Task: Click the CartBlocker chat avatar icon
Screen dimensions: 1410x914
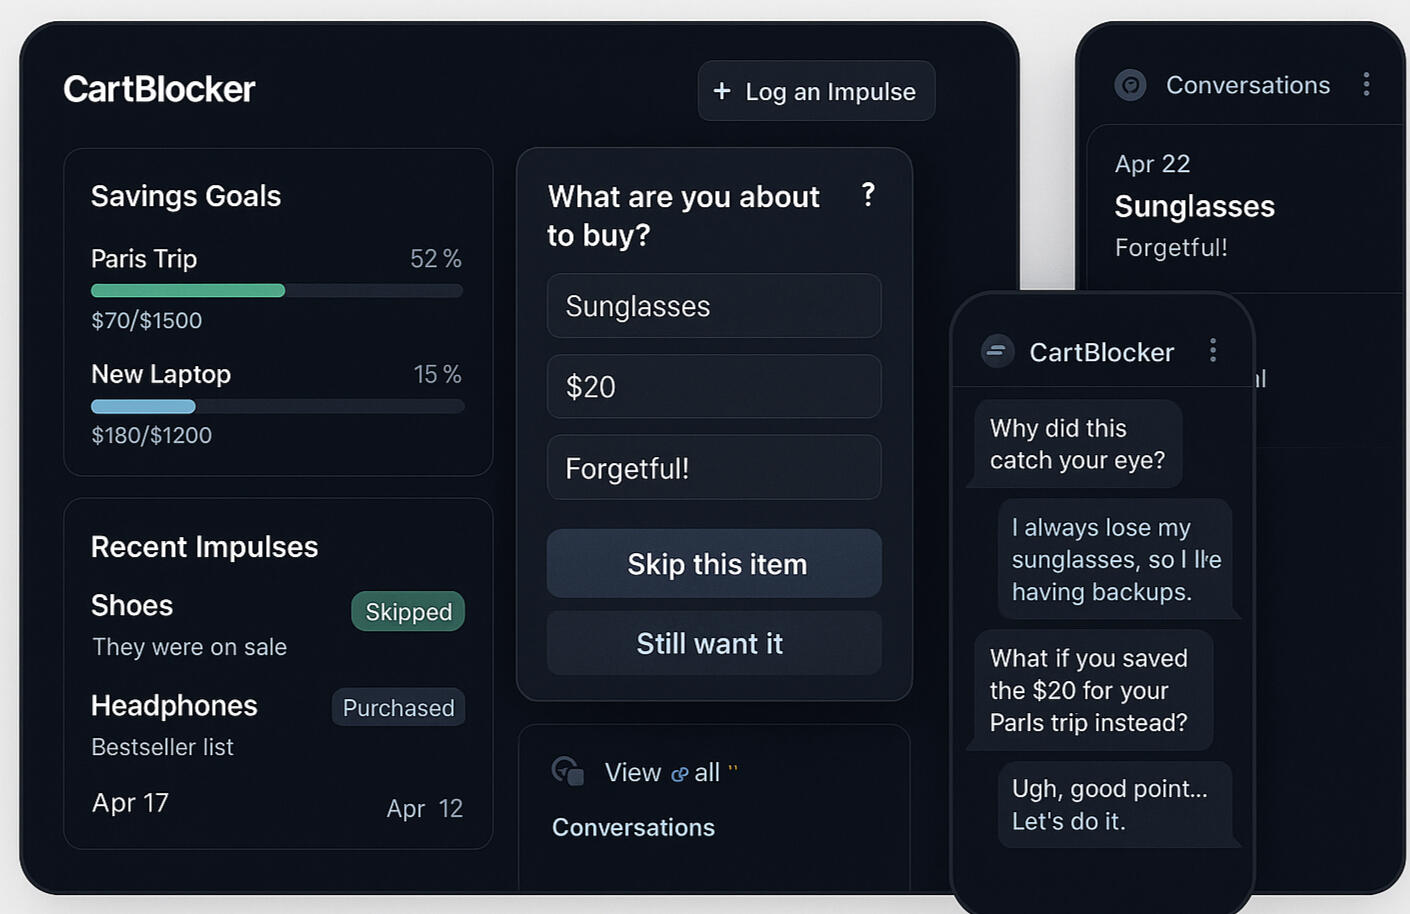Action: click(997, 351)
